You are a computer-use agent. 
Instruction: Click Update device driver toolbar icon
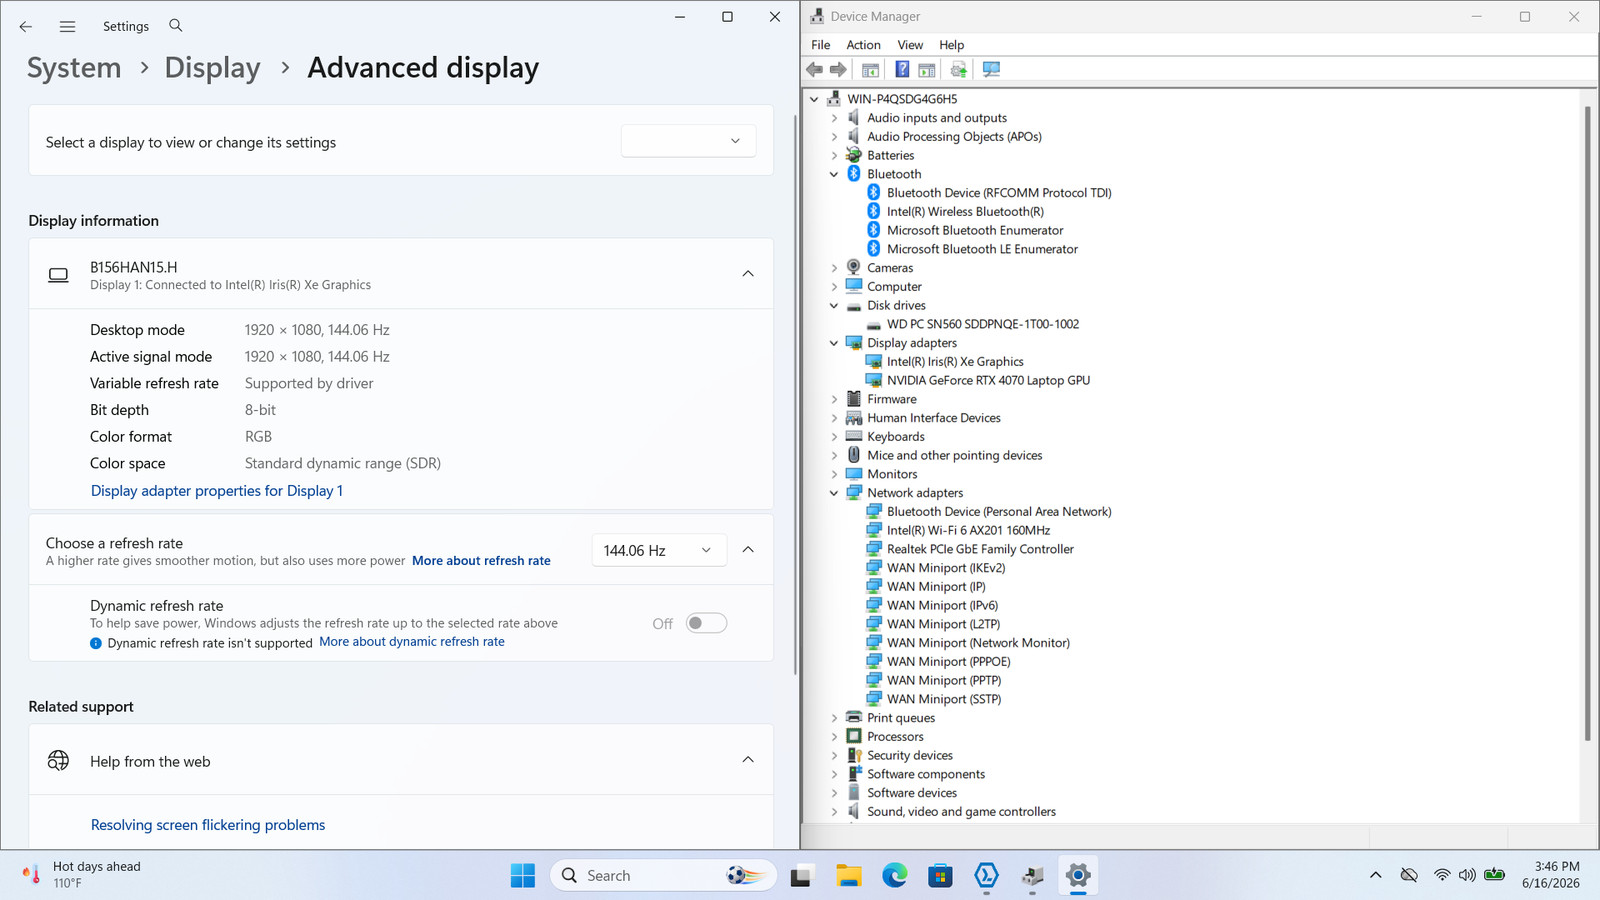[x=958, y=70]
